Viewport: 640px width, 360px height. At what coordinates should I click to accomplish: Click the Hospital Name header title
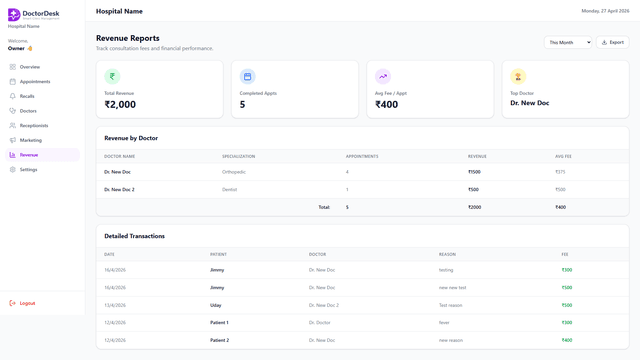(x=119, y=11)
